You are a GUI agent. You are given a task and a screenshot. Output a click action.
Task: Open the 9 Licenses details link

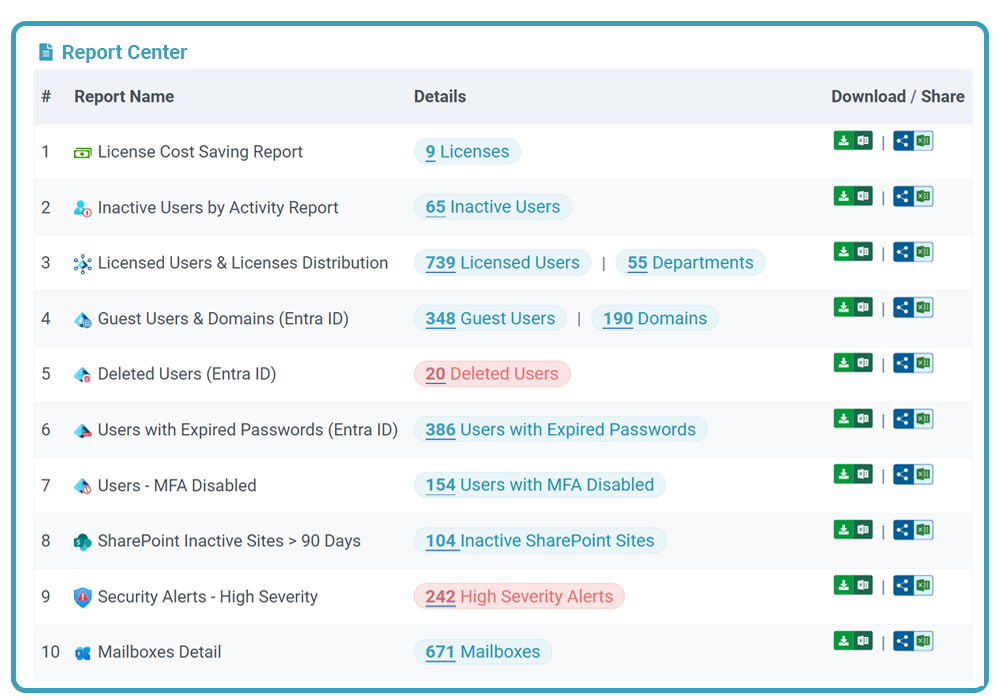point(467,152)
